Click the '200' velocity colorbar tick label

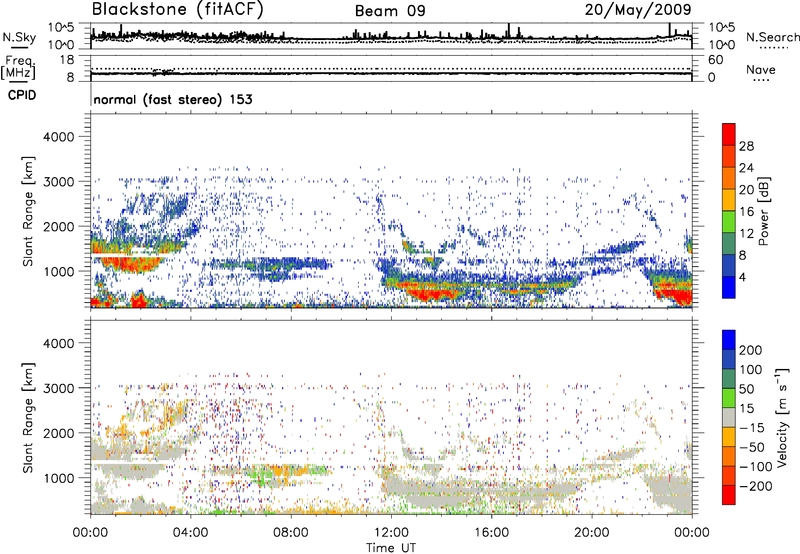point(751,350)
